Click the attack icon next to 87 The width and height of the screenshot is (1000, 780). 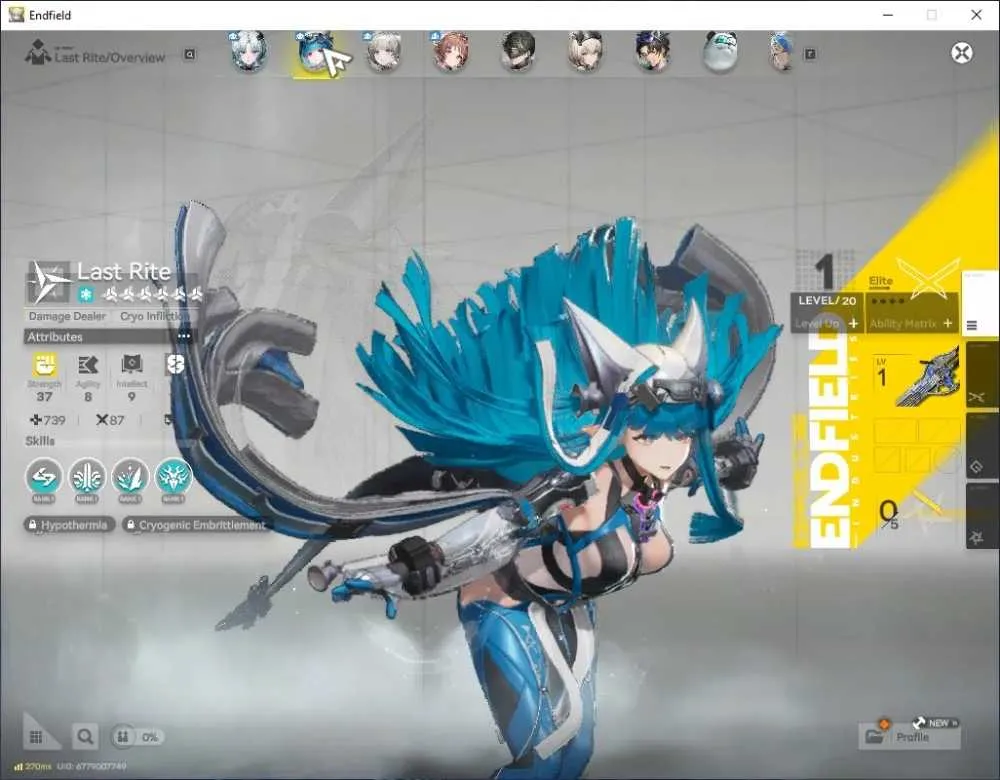coord(101,420)
